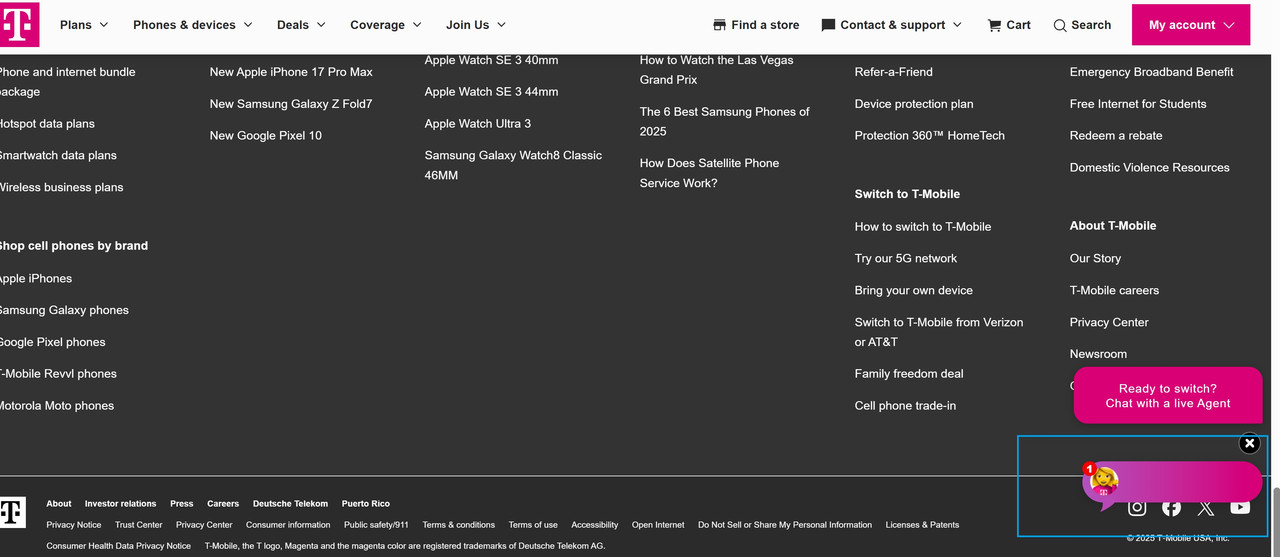Expand the Phones & devices menu
1280x557 pixels.
193,25
